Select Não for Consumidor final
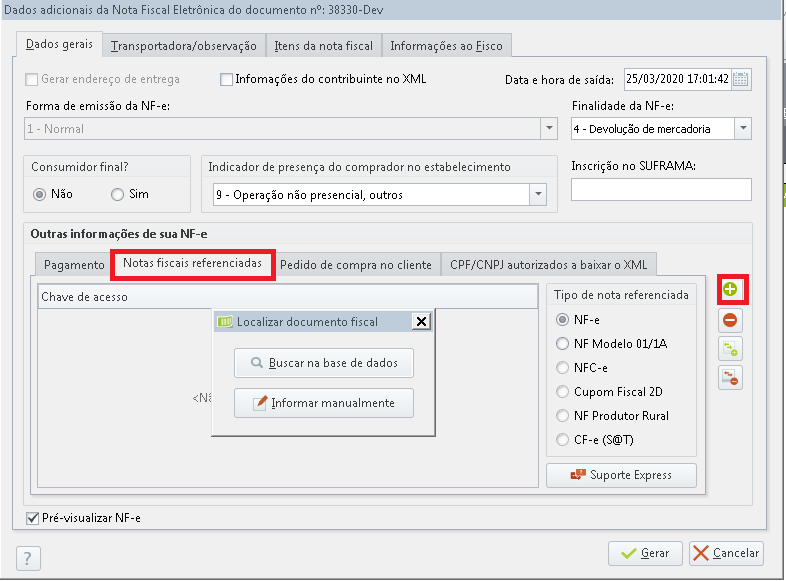Image resolution: width=786 pixels, height=581 pixels. [x=39, y=194]
